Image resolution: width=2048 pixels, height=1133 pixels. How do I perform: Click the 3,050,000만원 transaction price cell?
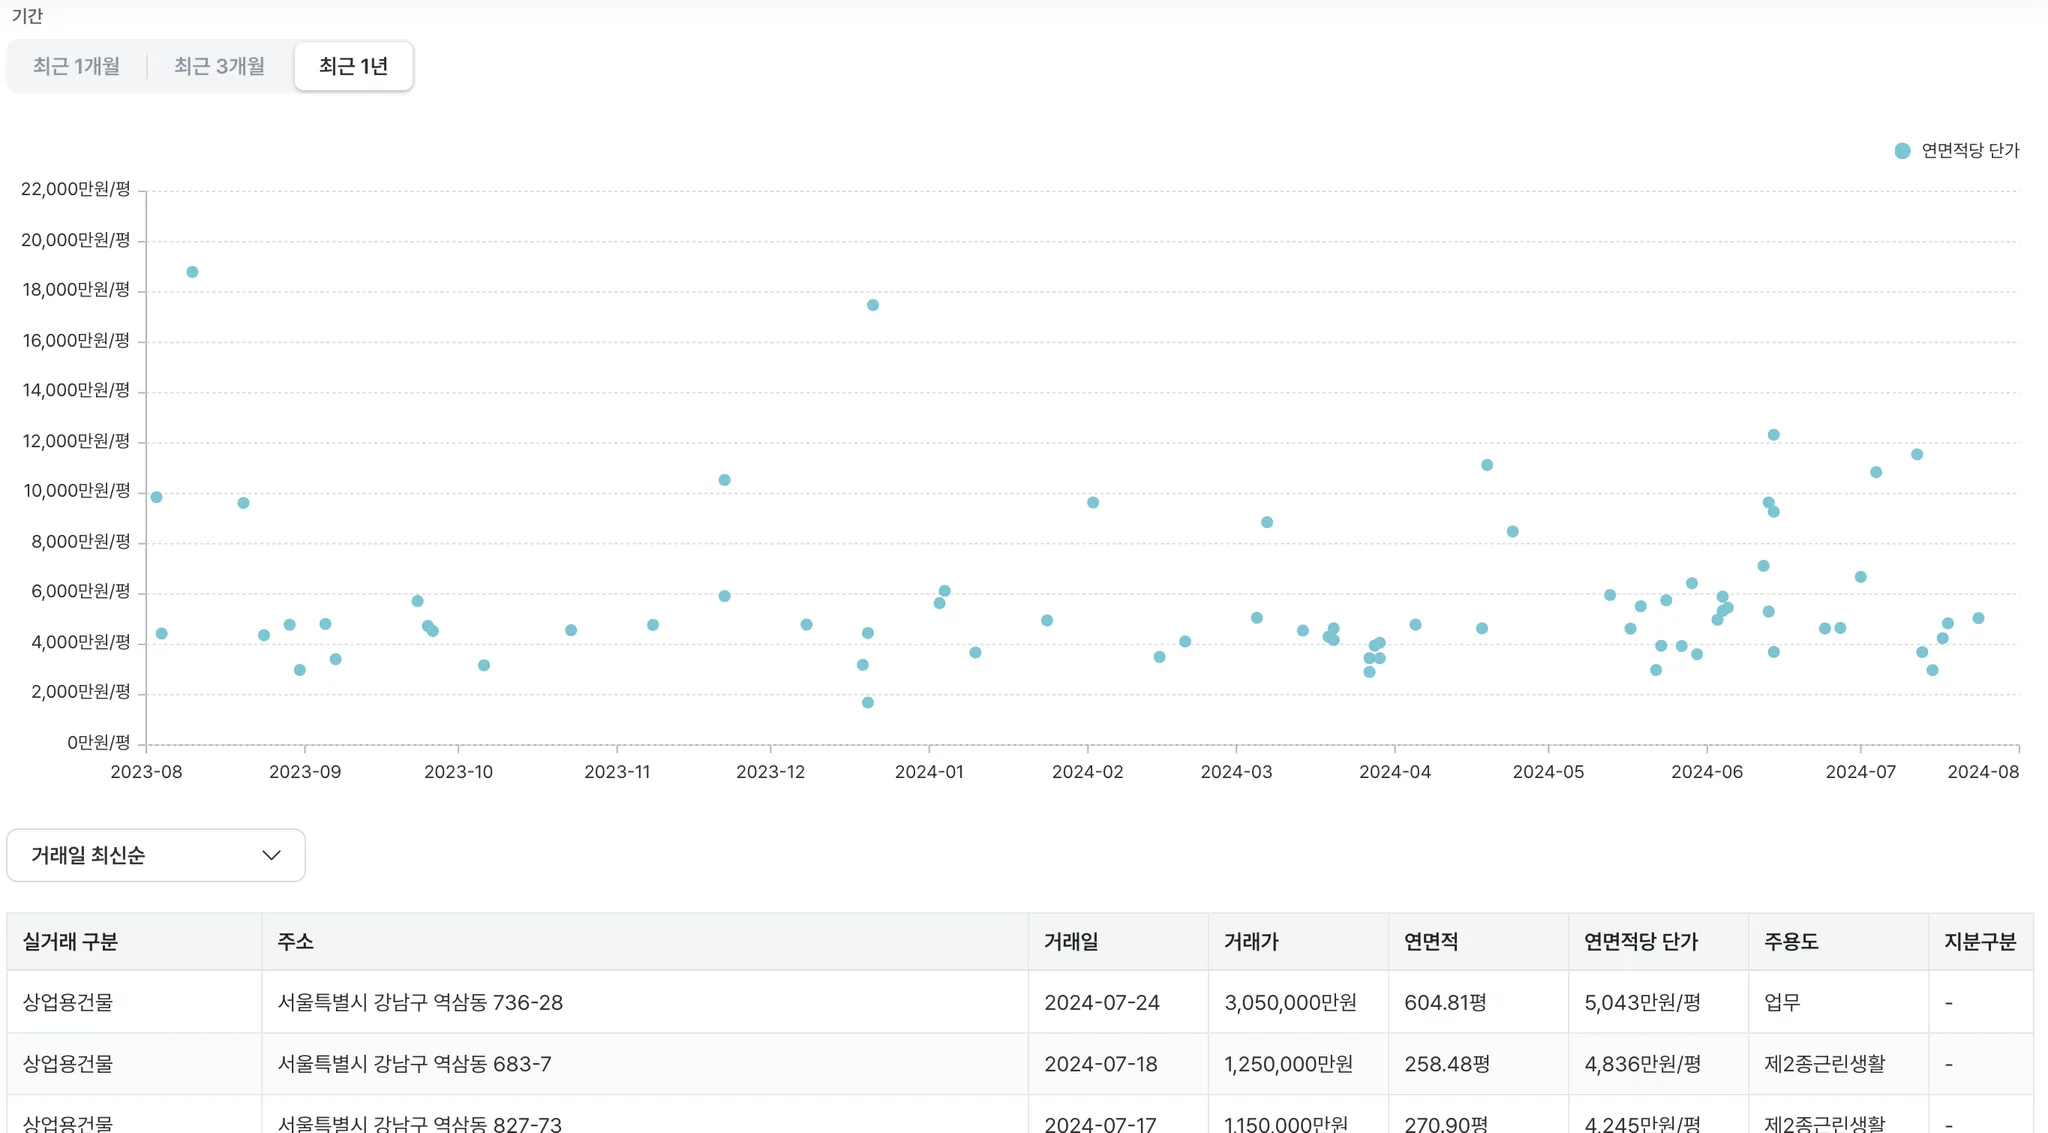tap(1290, 1002)
